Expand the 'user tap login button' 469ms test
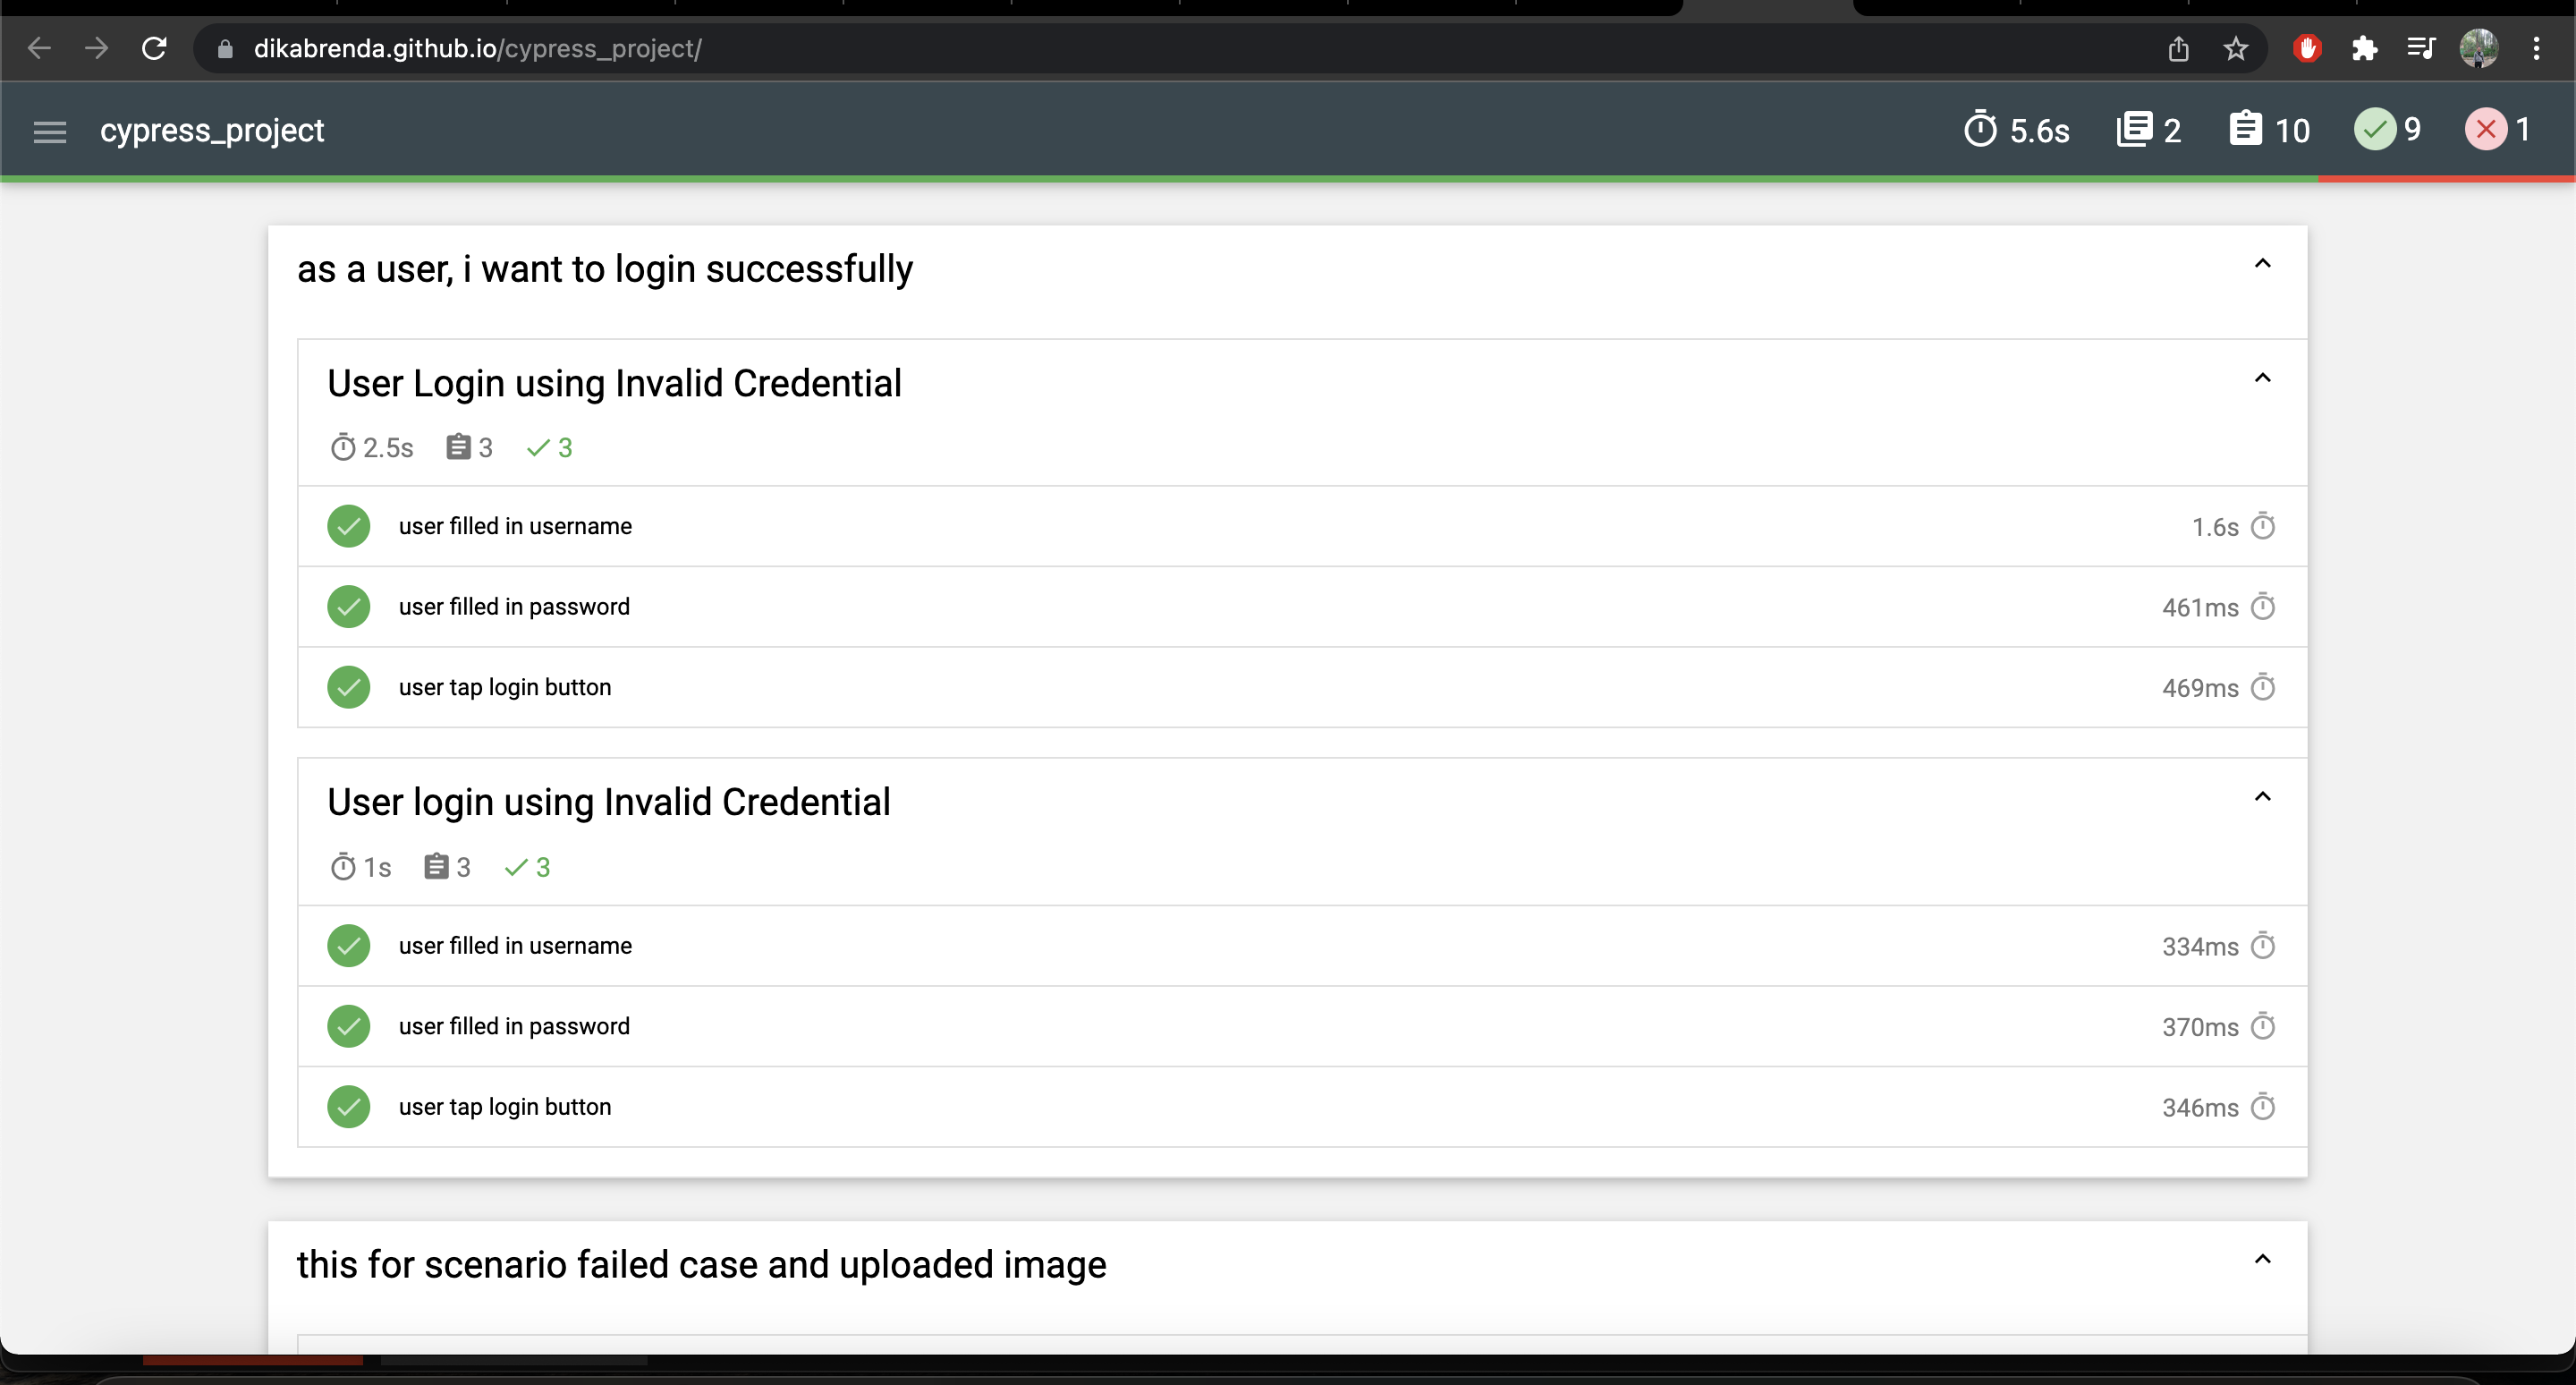The image size is (2576, 1385). (x=1302, y=687)
